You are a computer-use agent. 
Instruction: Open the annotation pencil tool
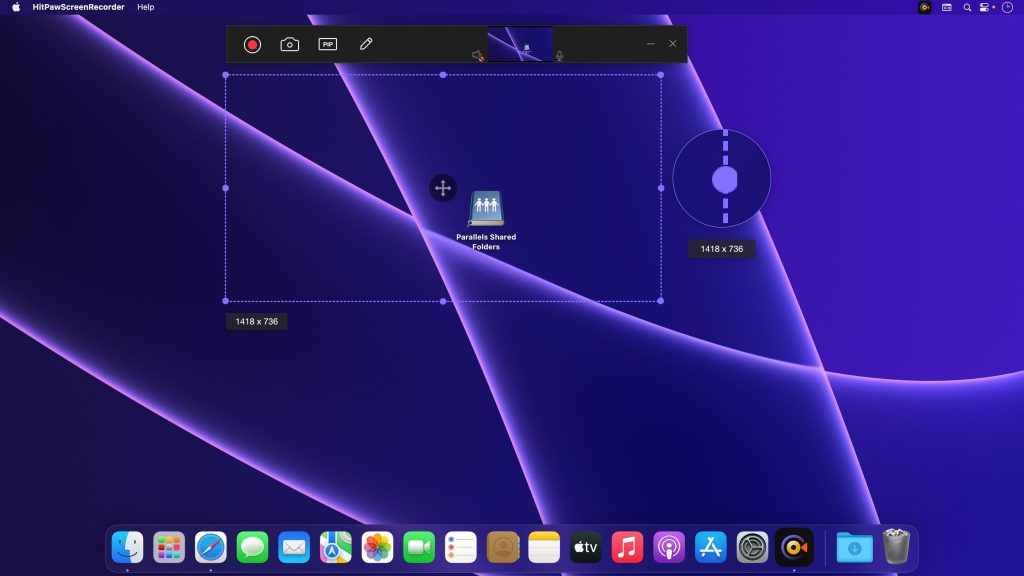pyautogui.click(x=366, y=44)
